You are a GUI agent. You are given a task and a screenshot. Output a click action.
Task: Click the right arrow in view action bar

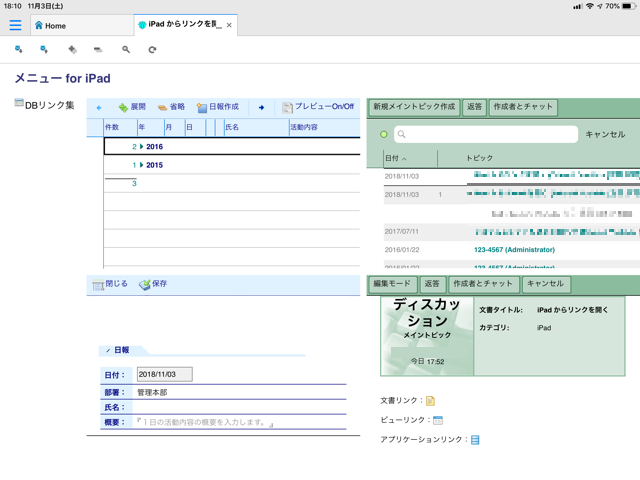click(262, 108)
